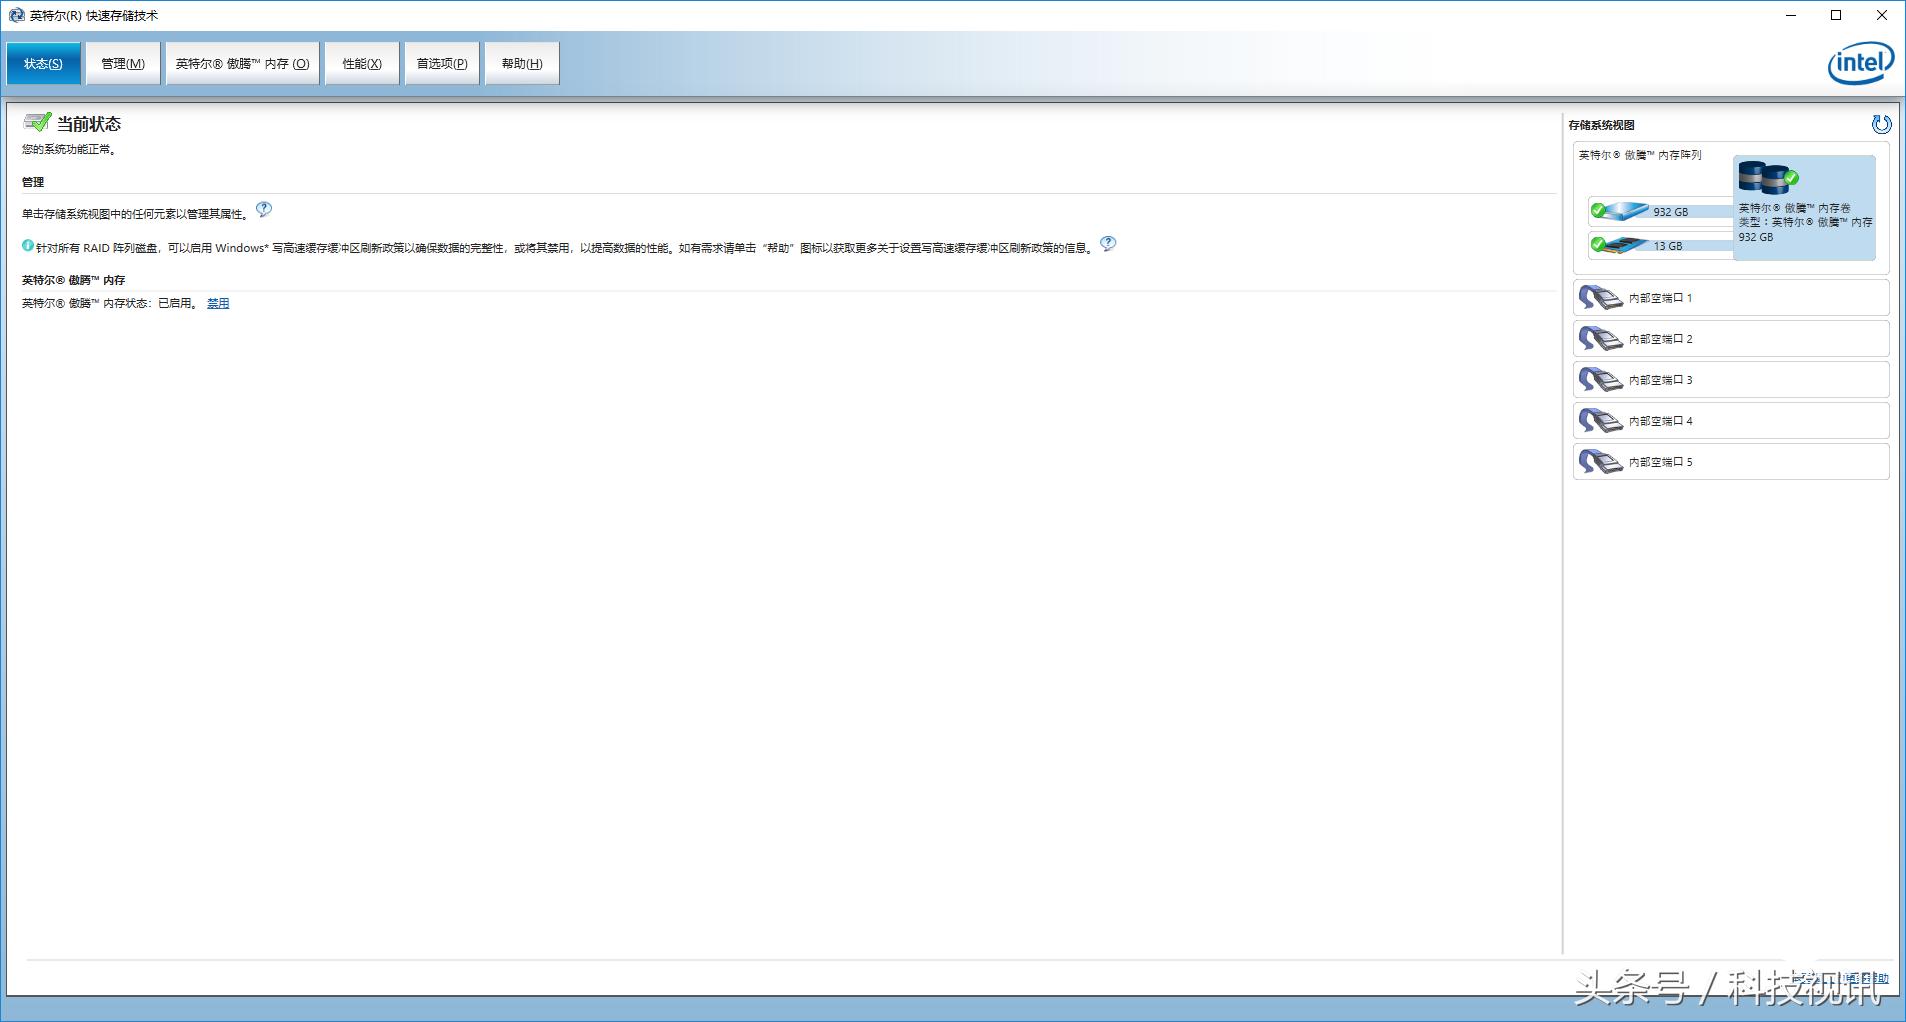
Task: Switch to the 状态(S) tab
Action: [43, 64]
